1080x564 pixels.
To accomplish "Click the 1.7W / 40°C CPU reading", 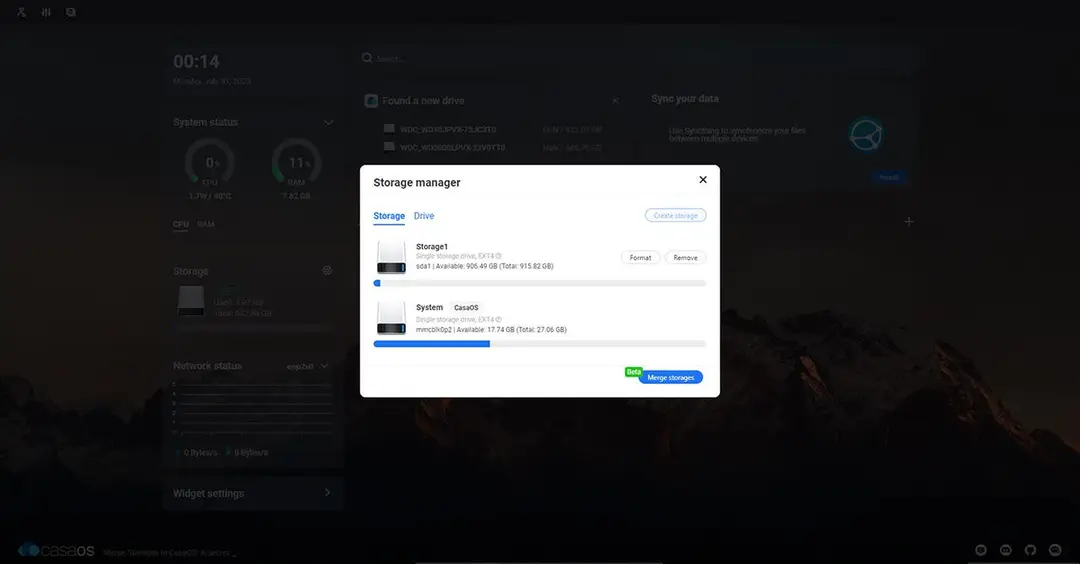I will (x=210, y=196).
